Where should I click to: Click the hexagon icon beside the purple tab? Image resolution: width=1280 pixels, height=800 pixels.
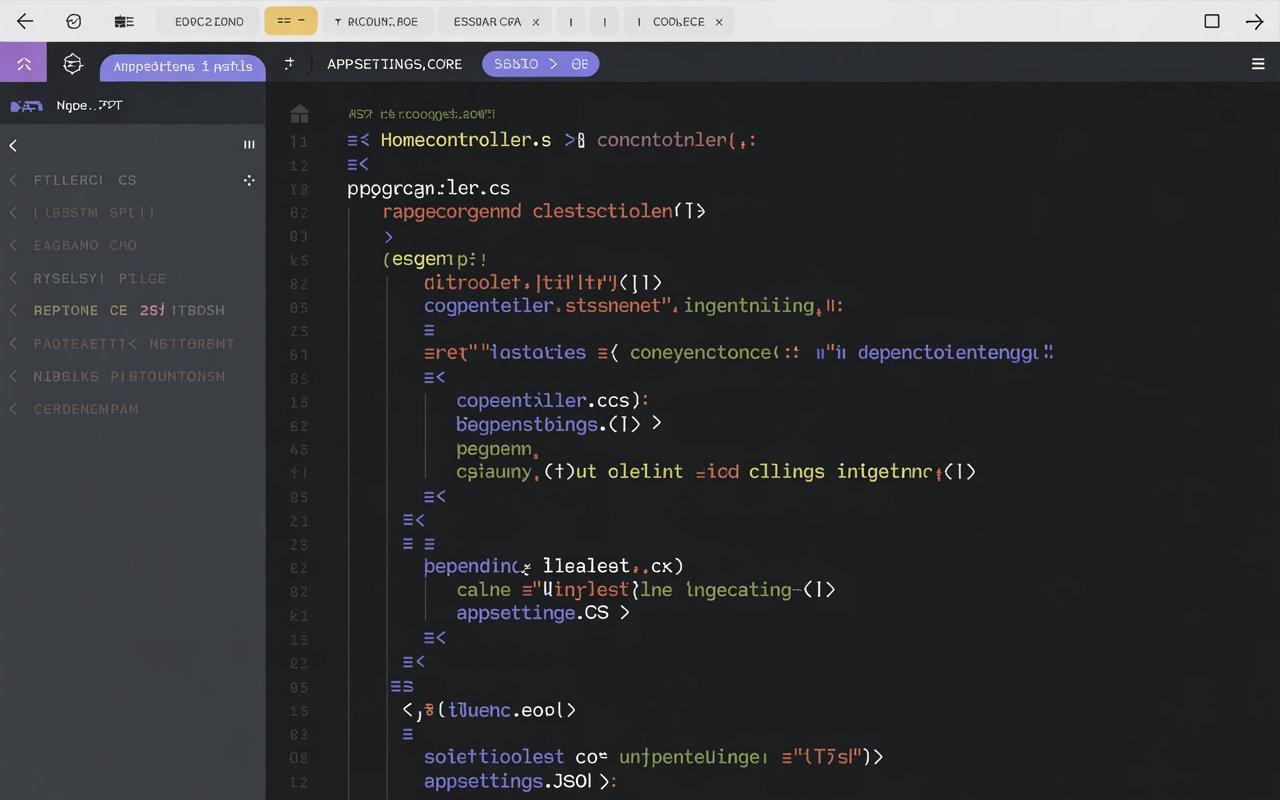(73, 64)
